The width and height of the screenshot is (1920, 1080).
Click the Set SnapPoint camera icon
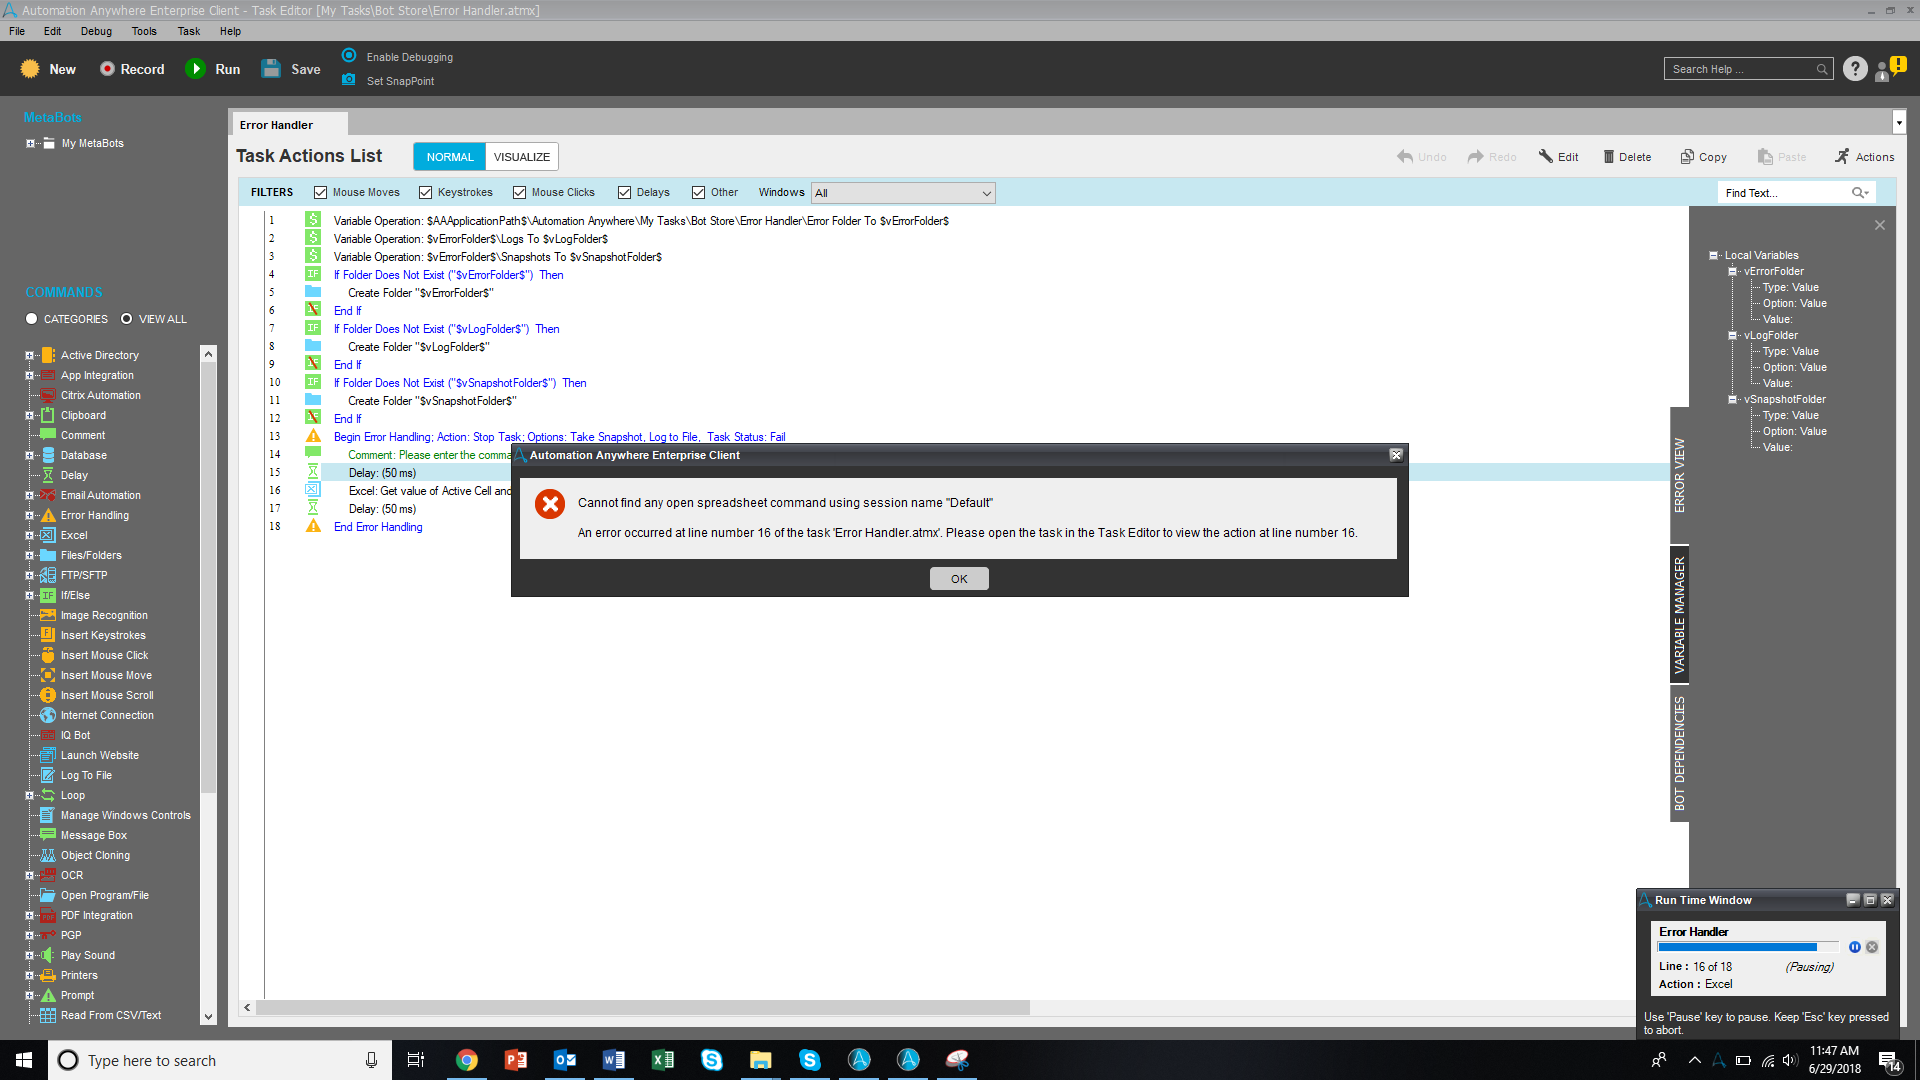click(x=348, y=80)
